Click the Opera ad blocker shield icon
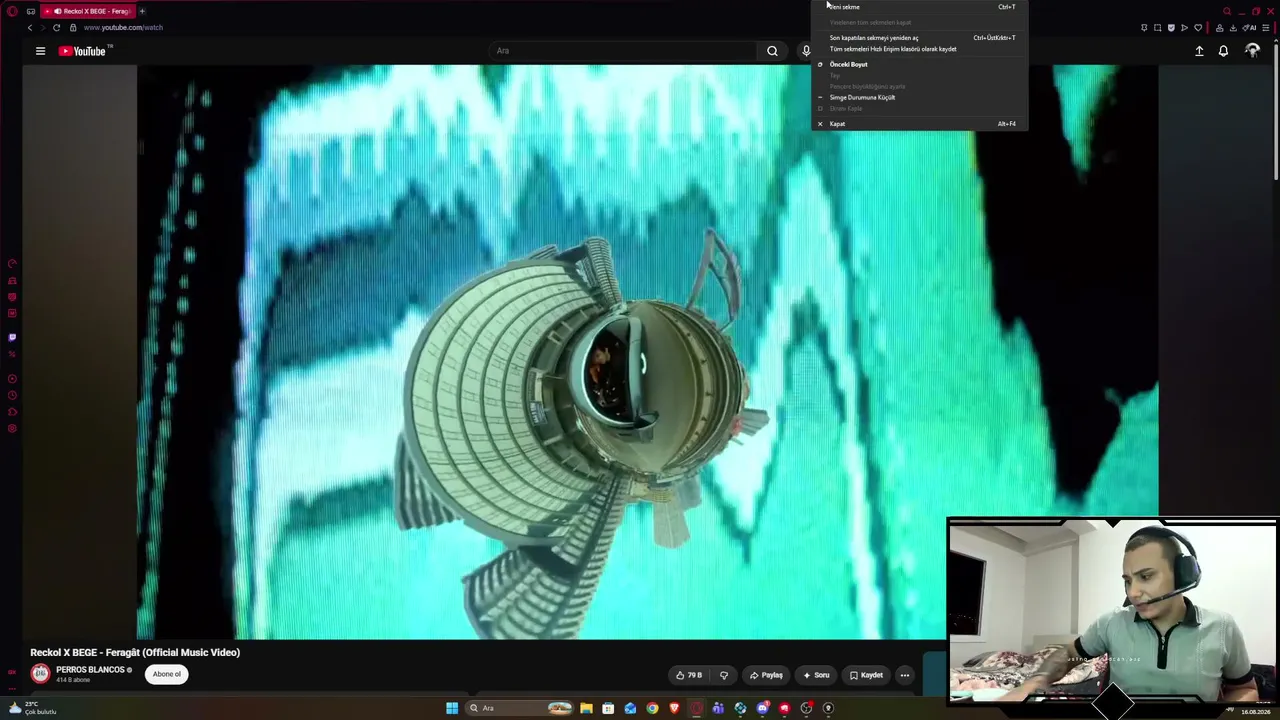Screen dimensions: 1280x720 point(1171,28)
